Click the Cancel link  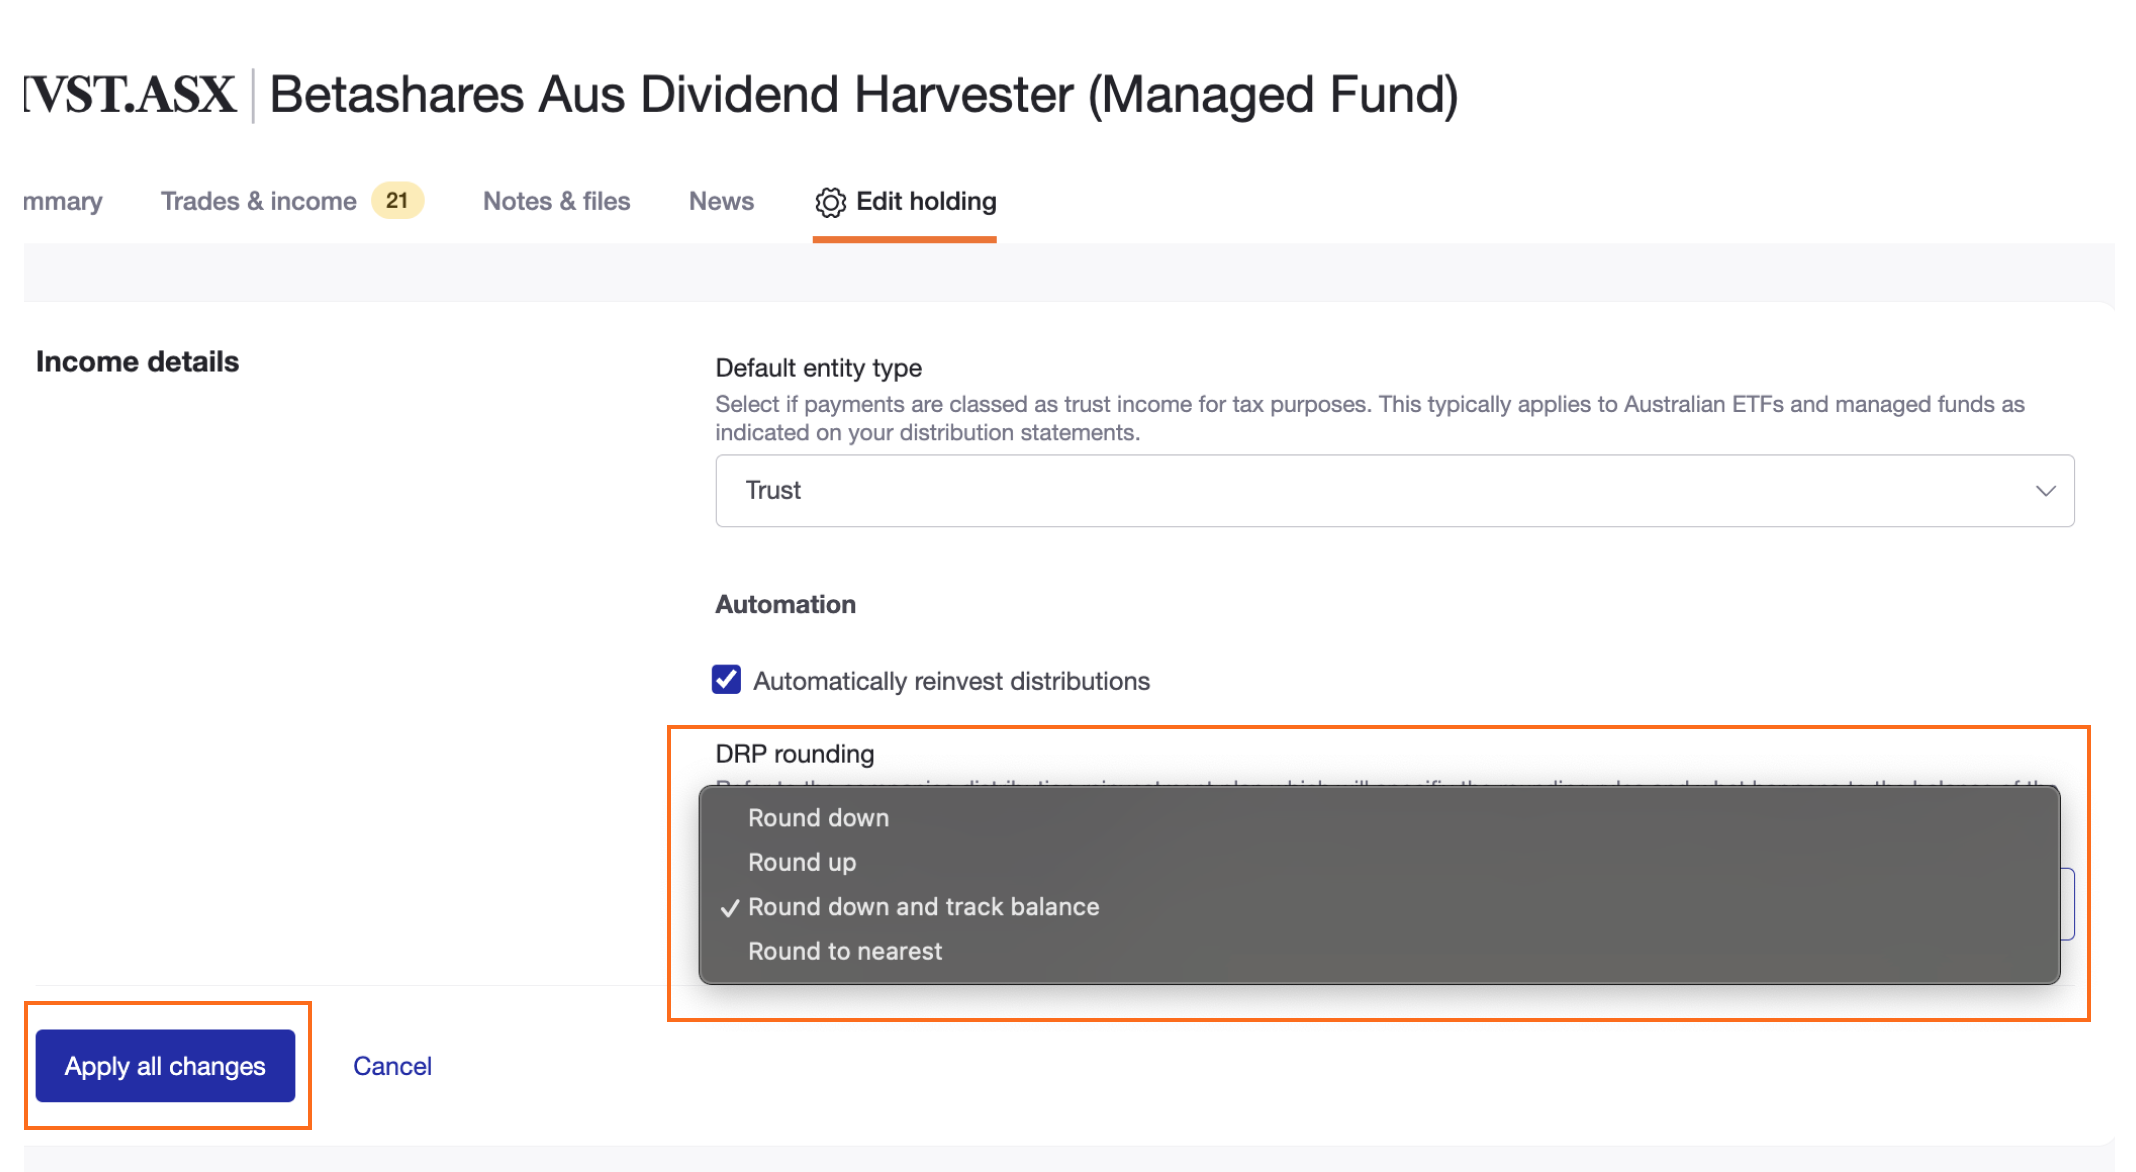click(x=392, y=1066)
